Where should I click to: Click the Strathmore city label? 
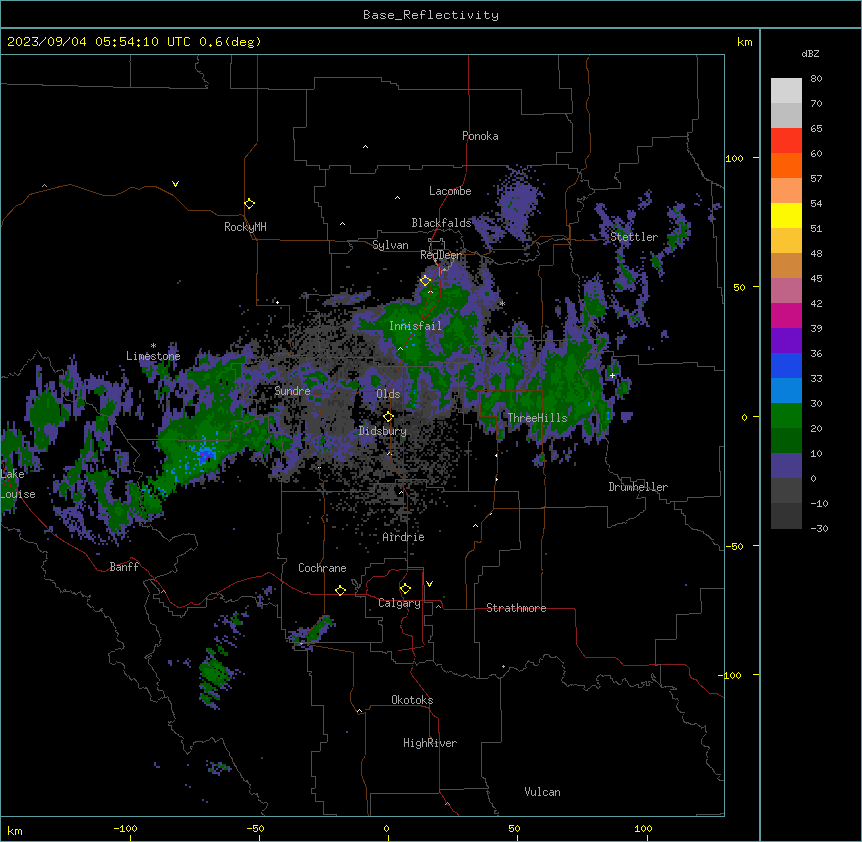pos(516,608)
